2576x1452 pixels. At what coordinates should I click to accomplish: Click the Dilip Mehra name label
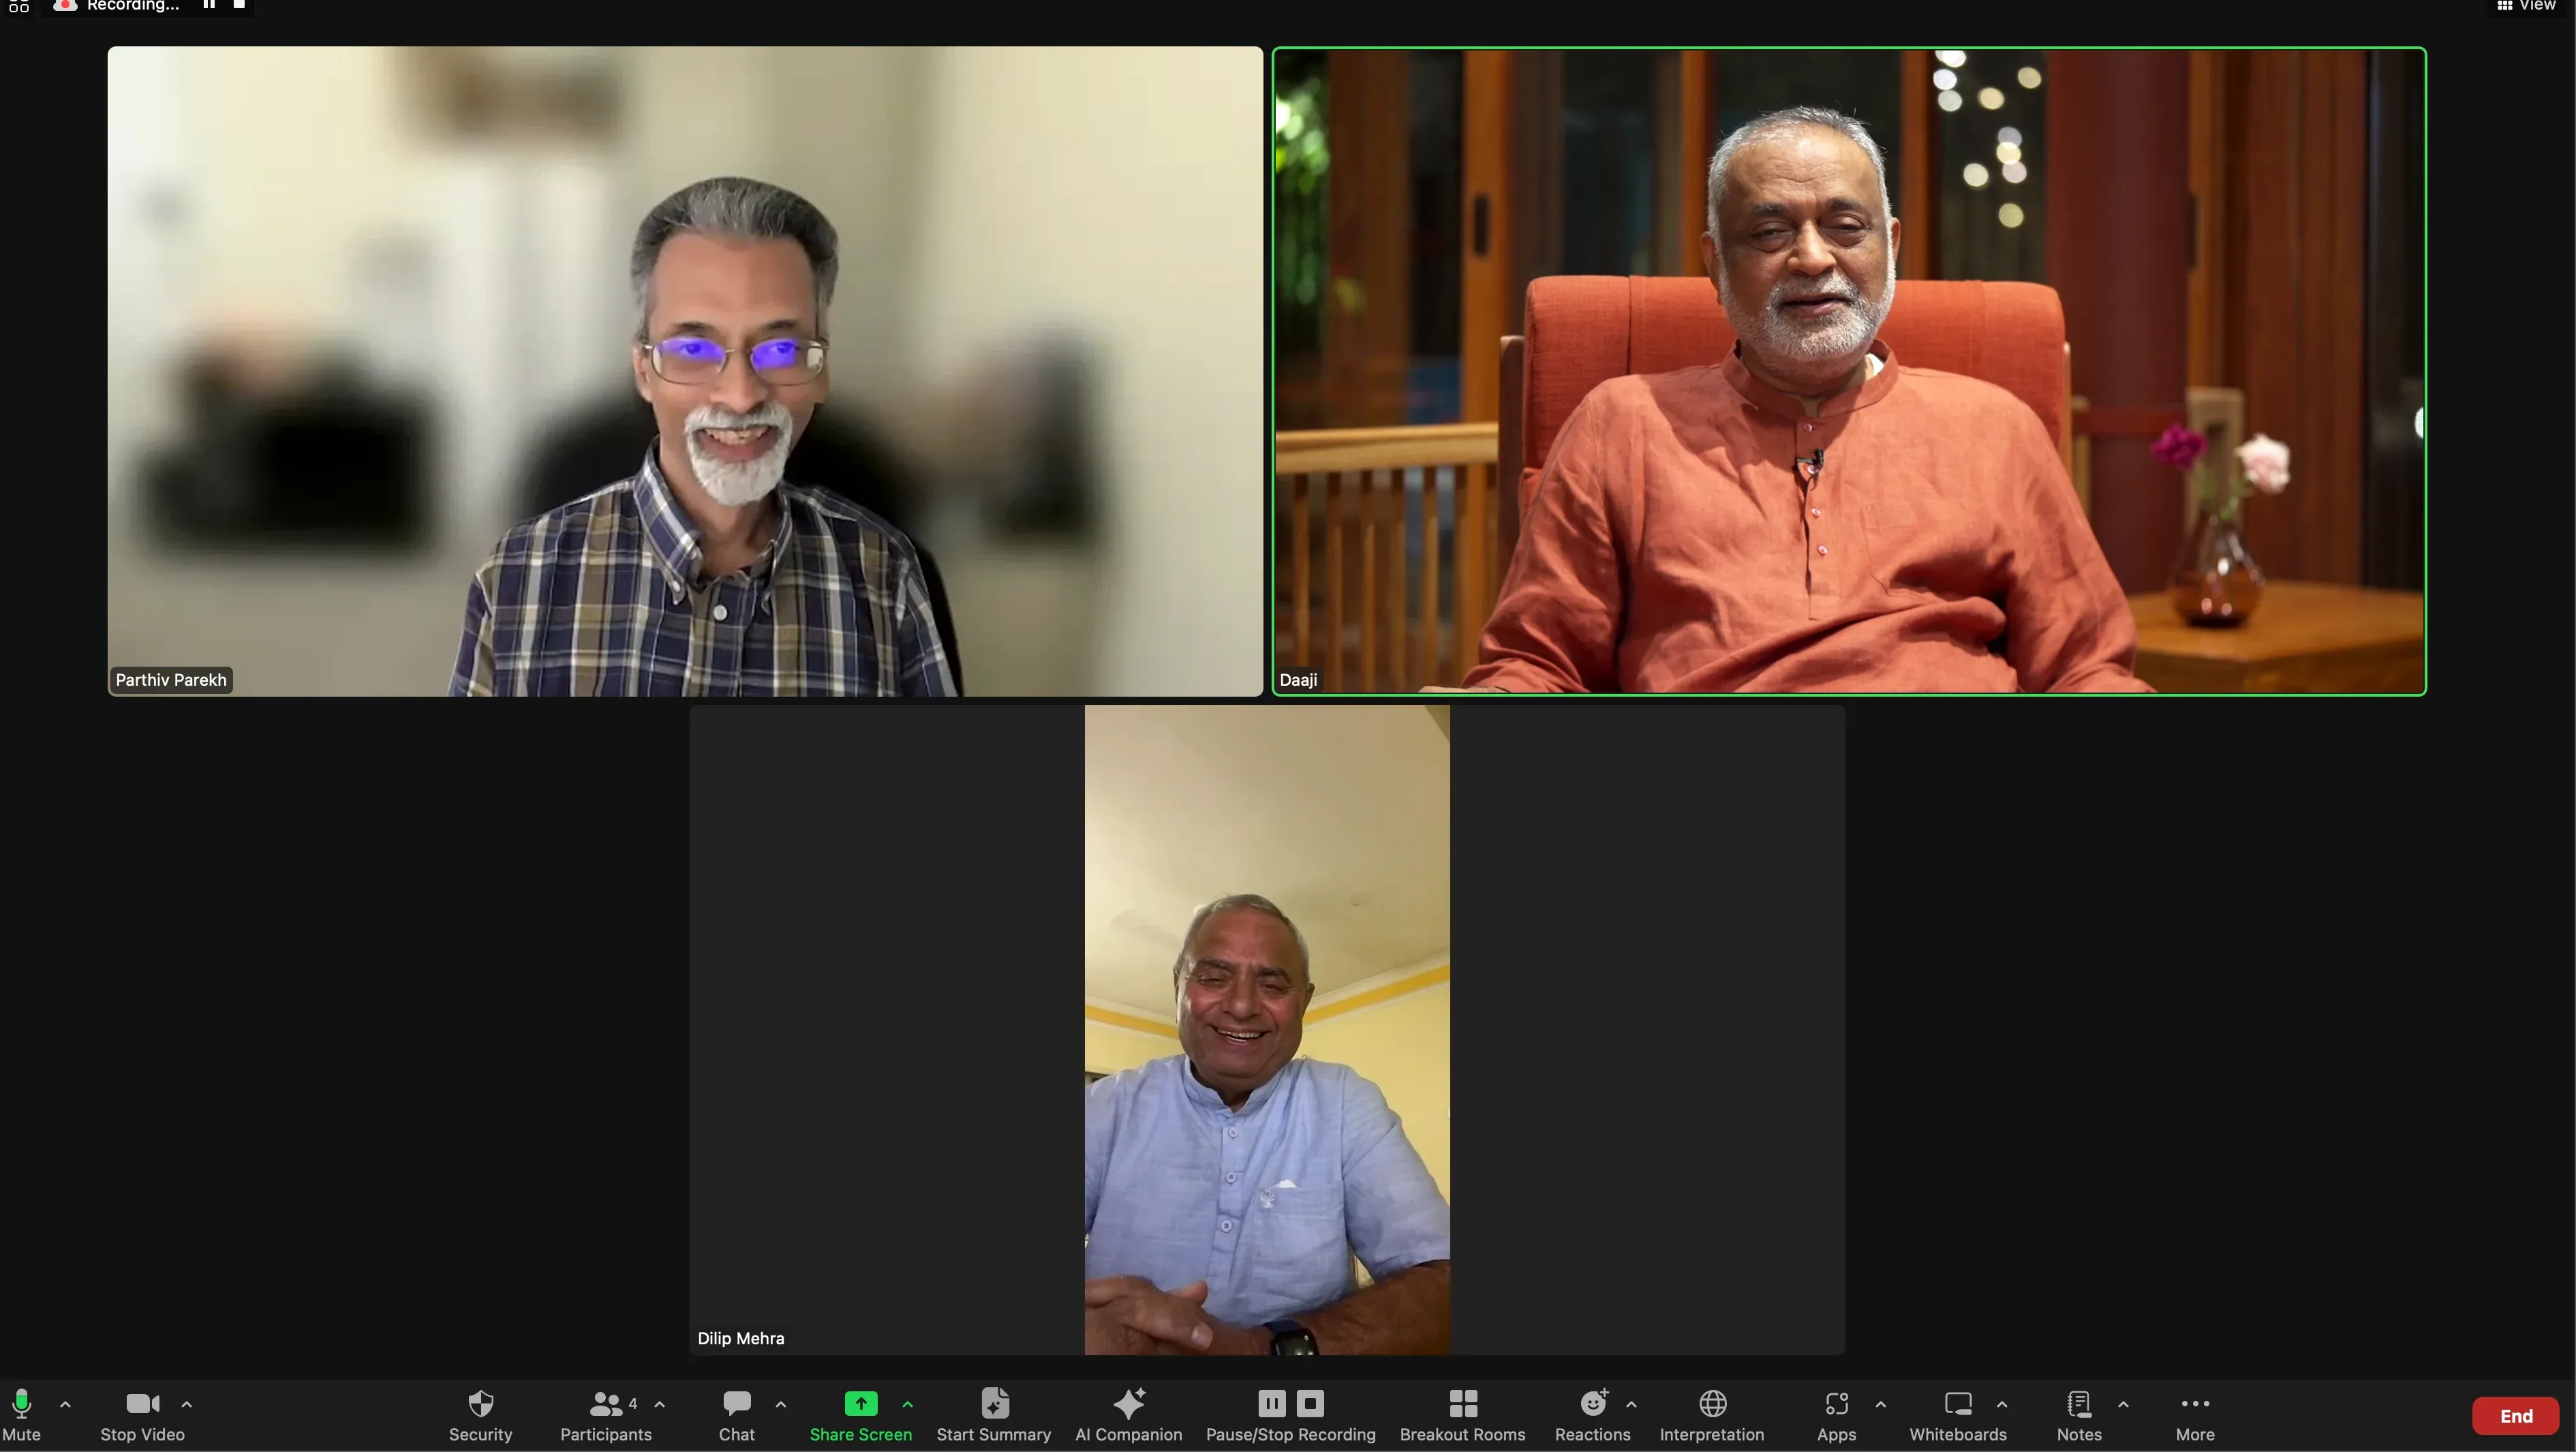tap(740, 1338)
